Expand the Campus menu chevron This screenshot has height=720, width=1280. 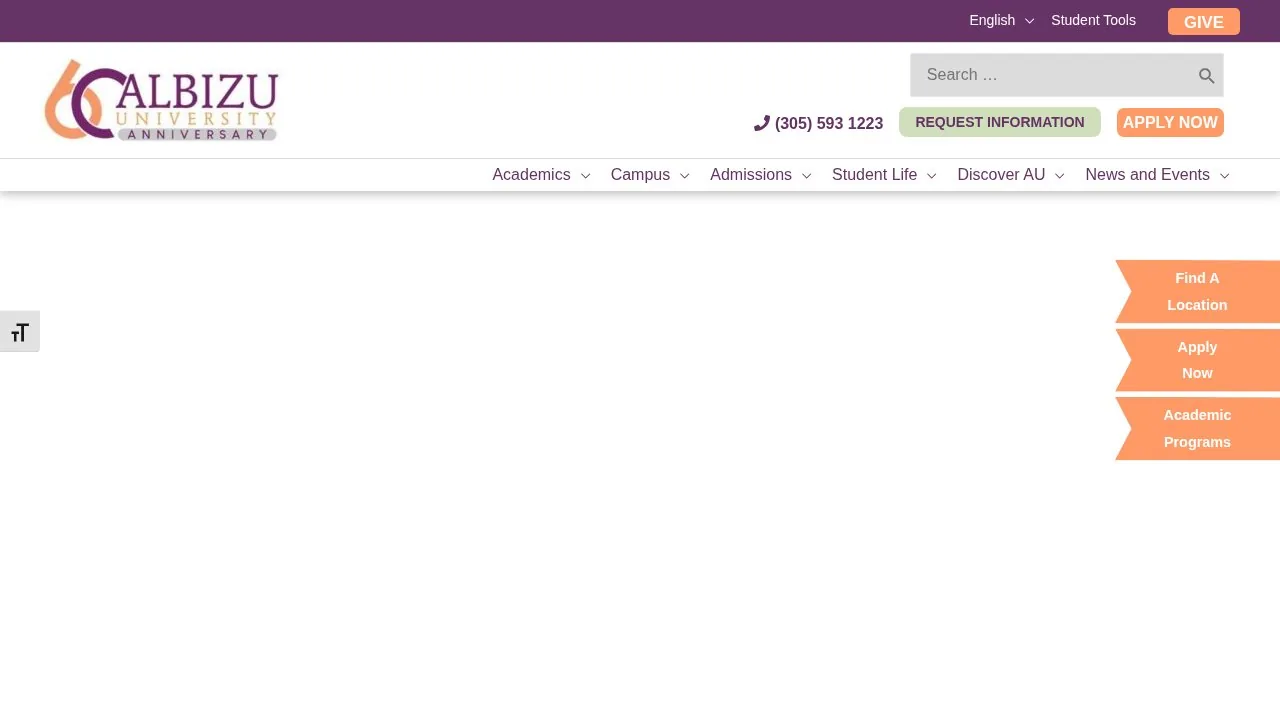coord(684,176)
